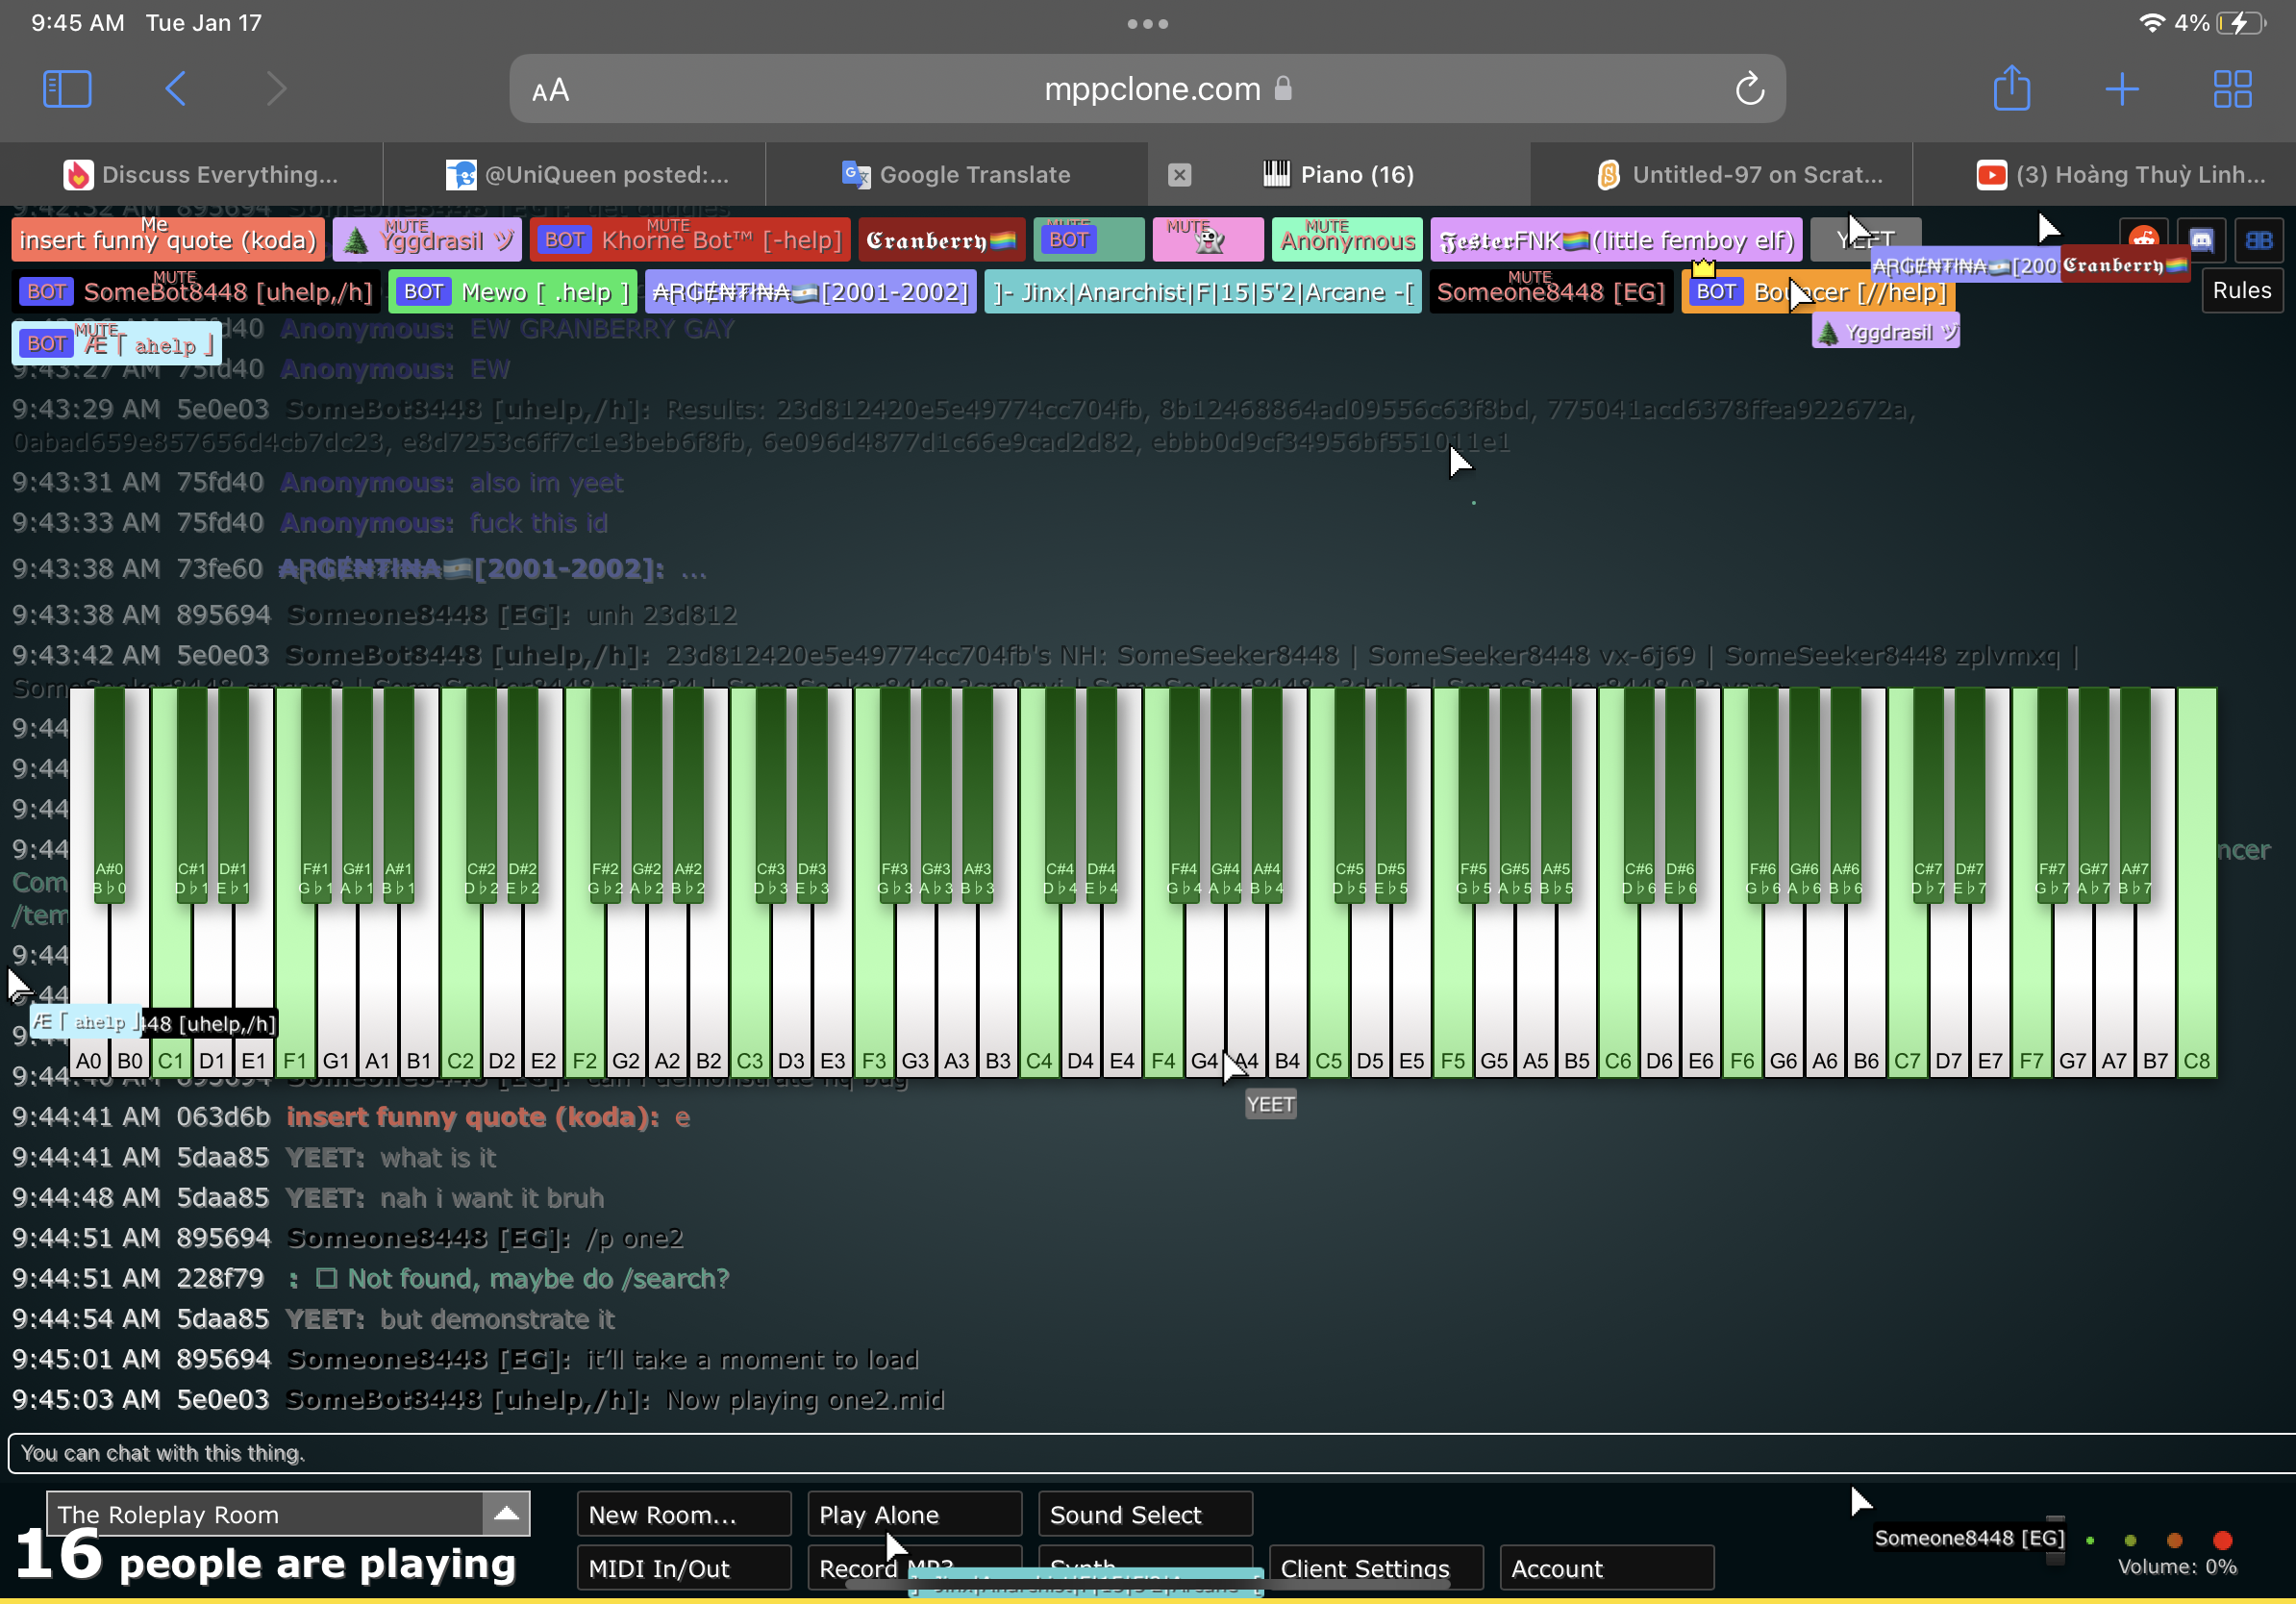Go forward with the browser forward arrow
This screenshot has width=2296, height=1604.
[277, 88]
